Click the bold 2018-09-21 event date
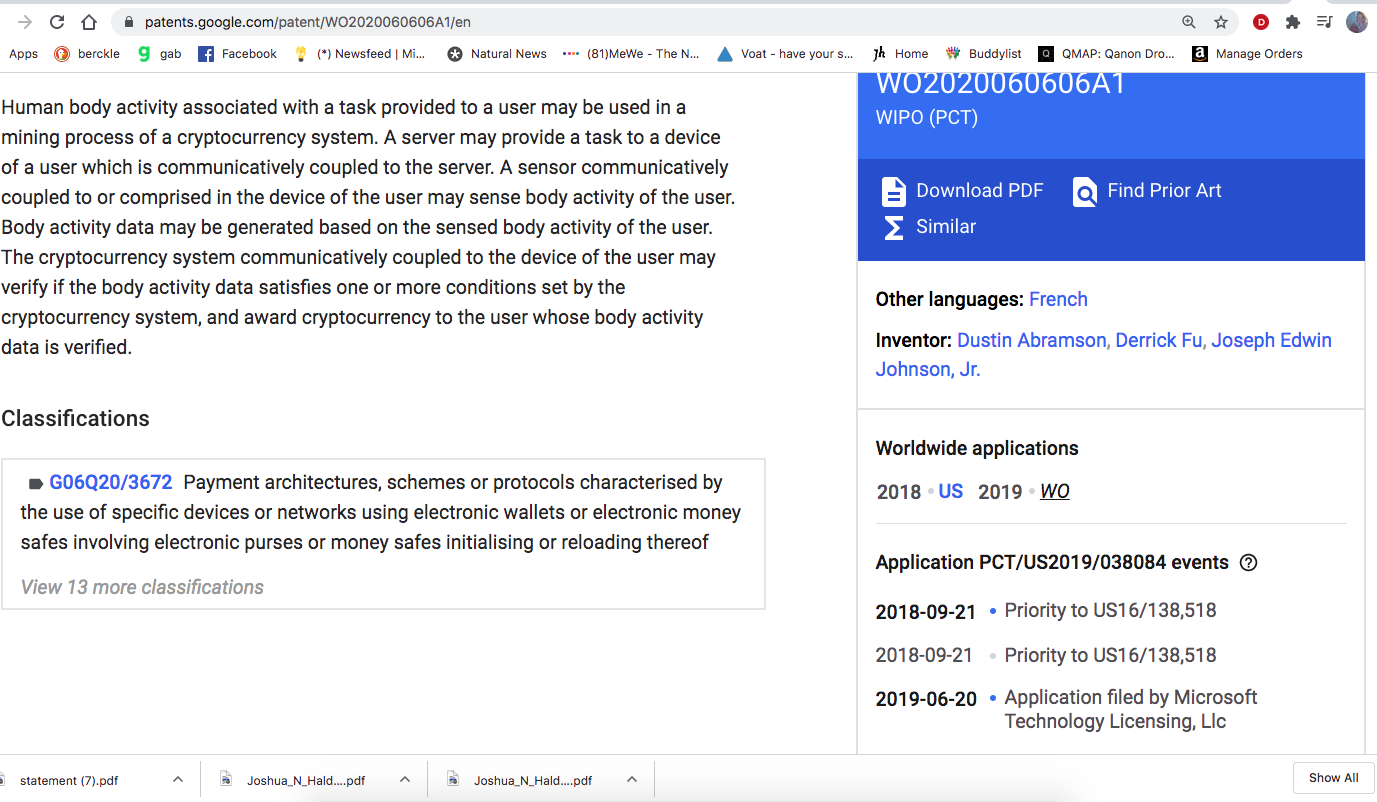 pyautogui.click(x=926, y=612)
